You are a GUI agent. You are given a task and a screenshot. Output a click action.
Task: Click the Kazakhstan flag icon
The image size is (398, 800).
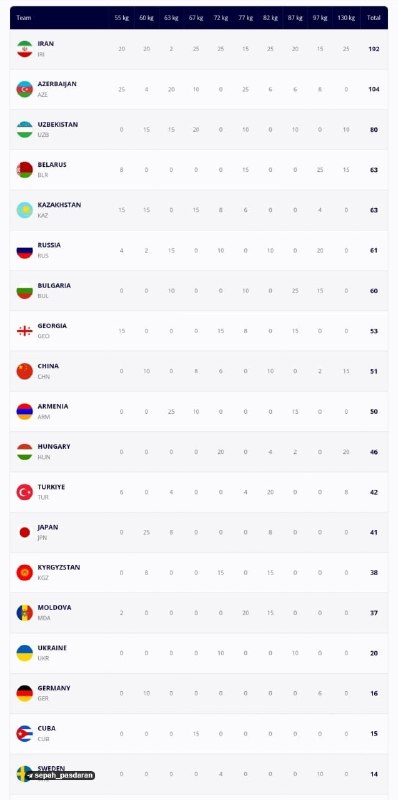click(x=24, y=210)
